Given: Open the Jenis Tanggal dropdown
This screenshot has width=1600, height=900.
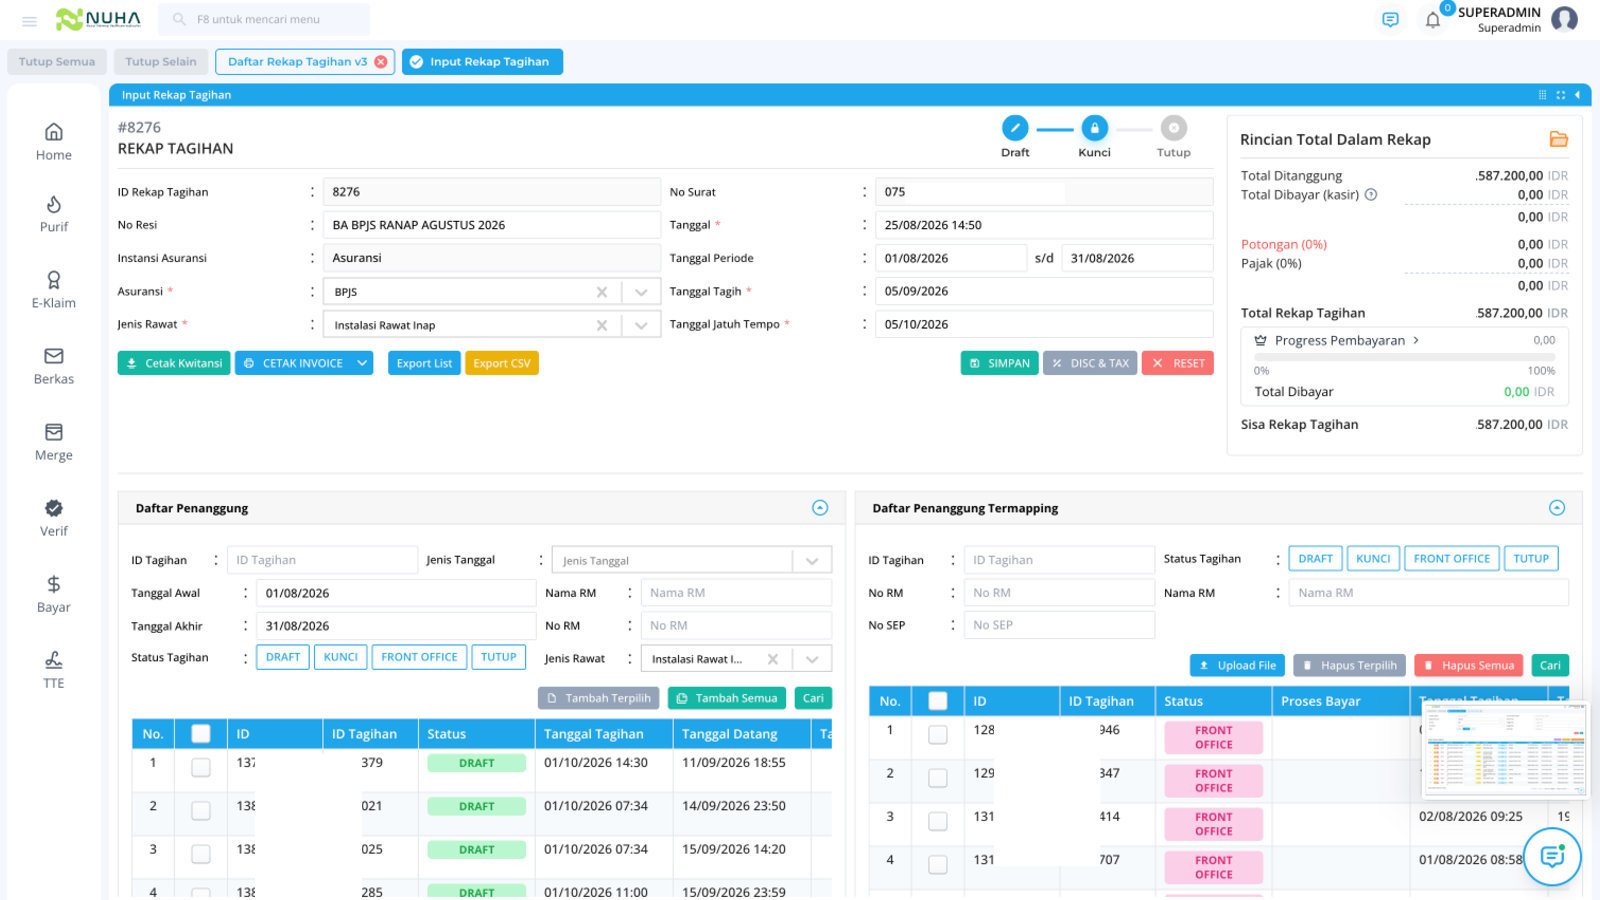Looking at the screenshot, I should [812, 561].
